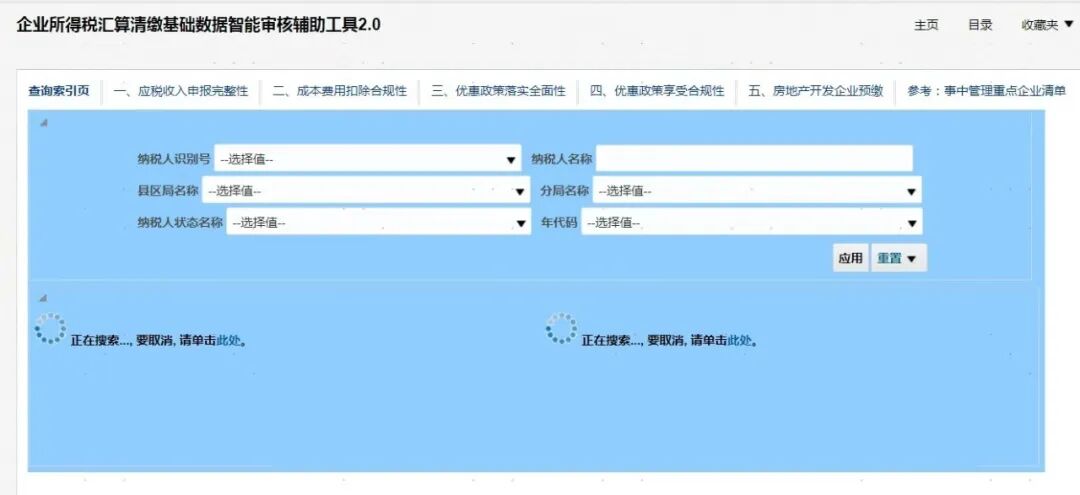1080x495 pixels.
Task: Collapse the filter section triangle icon
Action: tap(43, 123)
